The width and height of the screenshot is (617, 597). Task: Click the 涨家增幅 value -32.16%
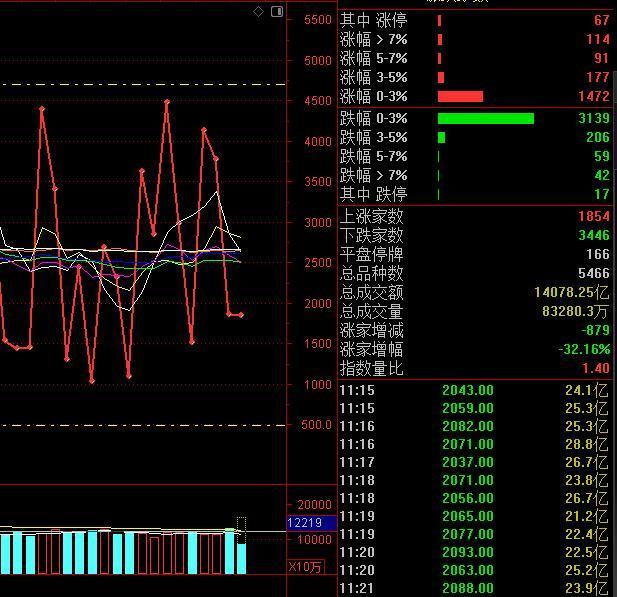[x=584, y=349]
